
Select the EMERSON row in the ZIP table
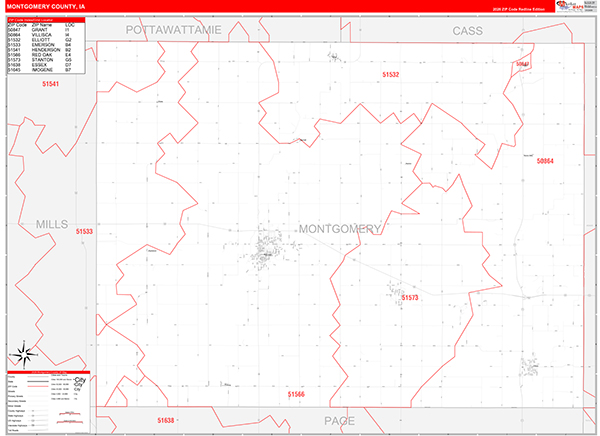point(40,45)
